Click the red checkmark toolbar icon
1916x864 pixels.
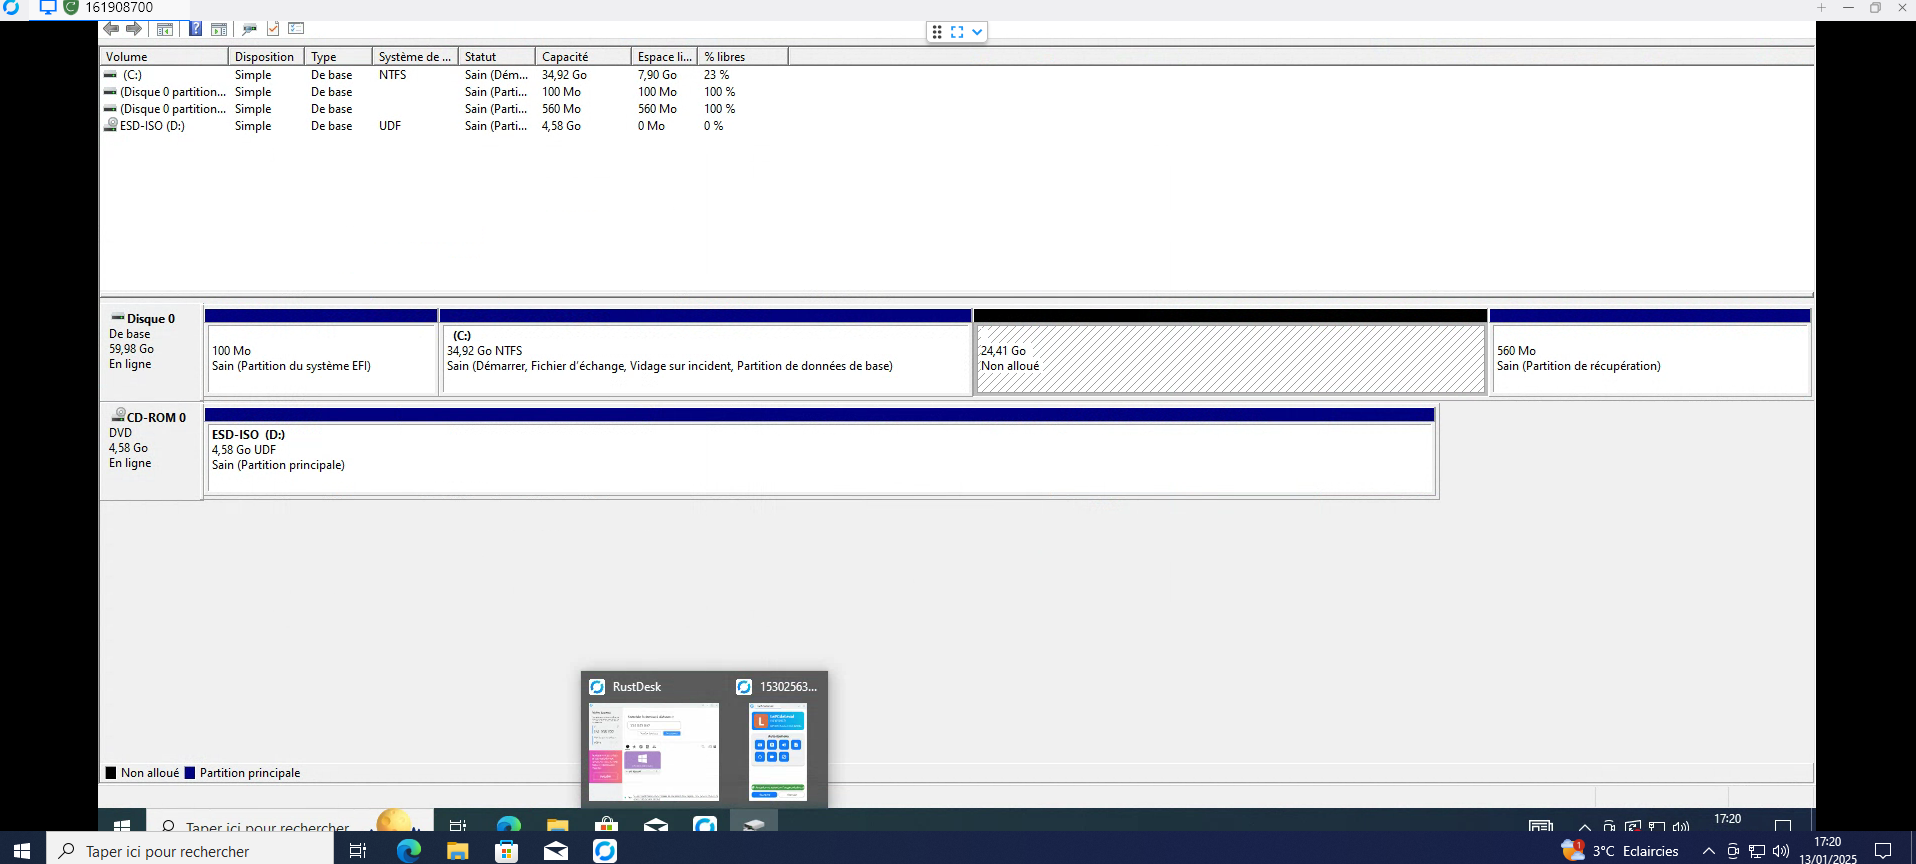[x=273, y=29]
